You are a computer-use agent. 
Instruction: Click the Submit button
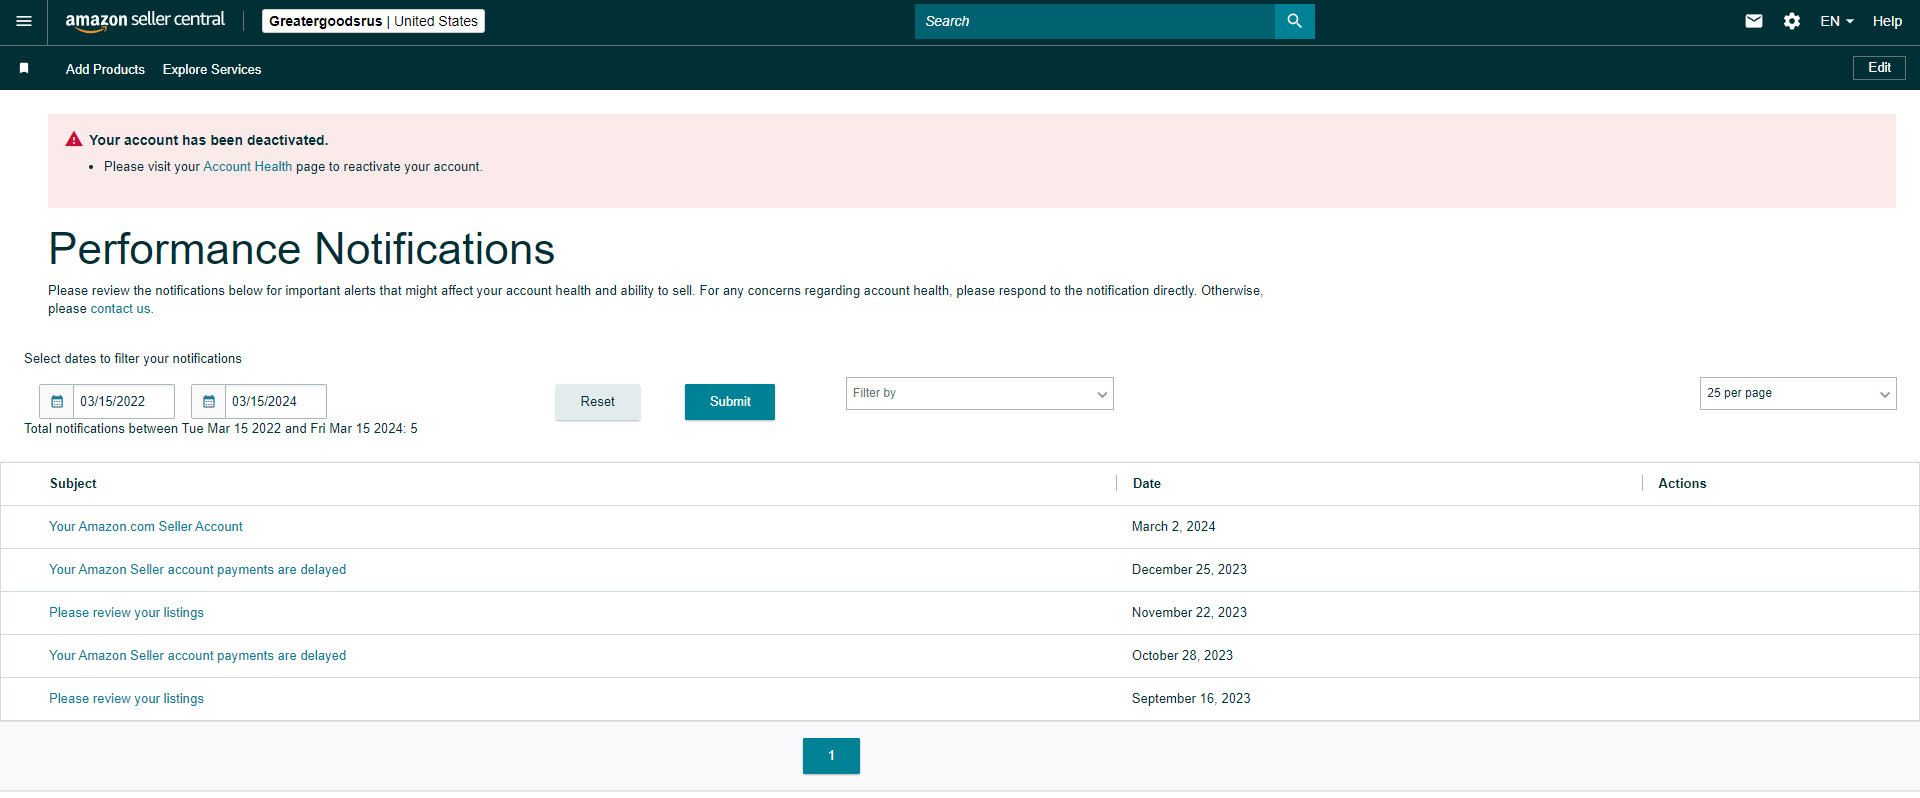click(730, 401)
